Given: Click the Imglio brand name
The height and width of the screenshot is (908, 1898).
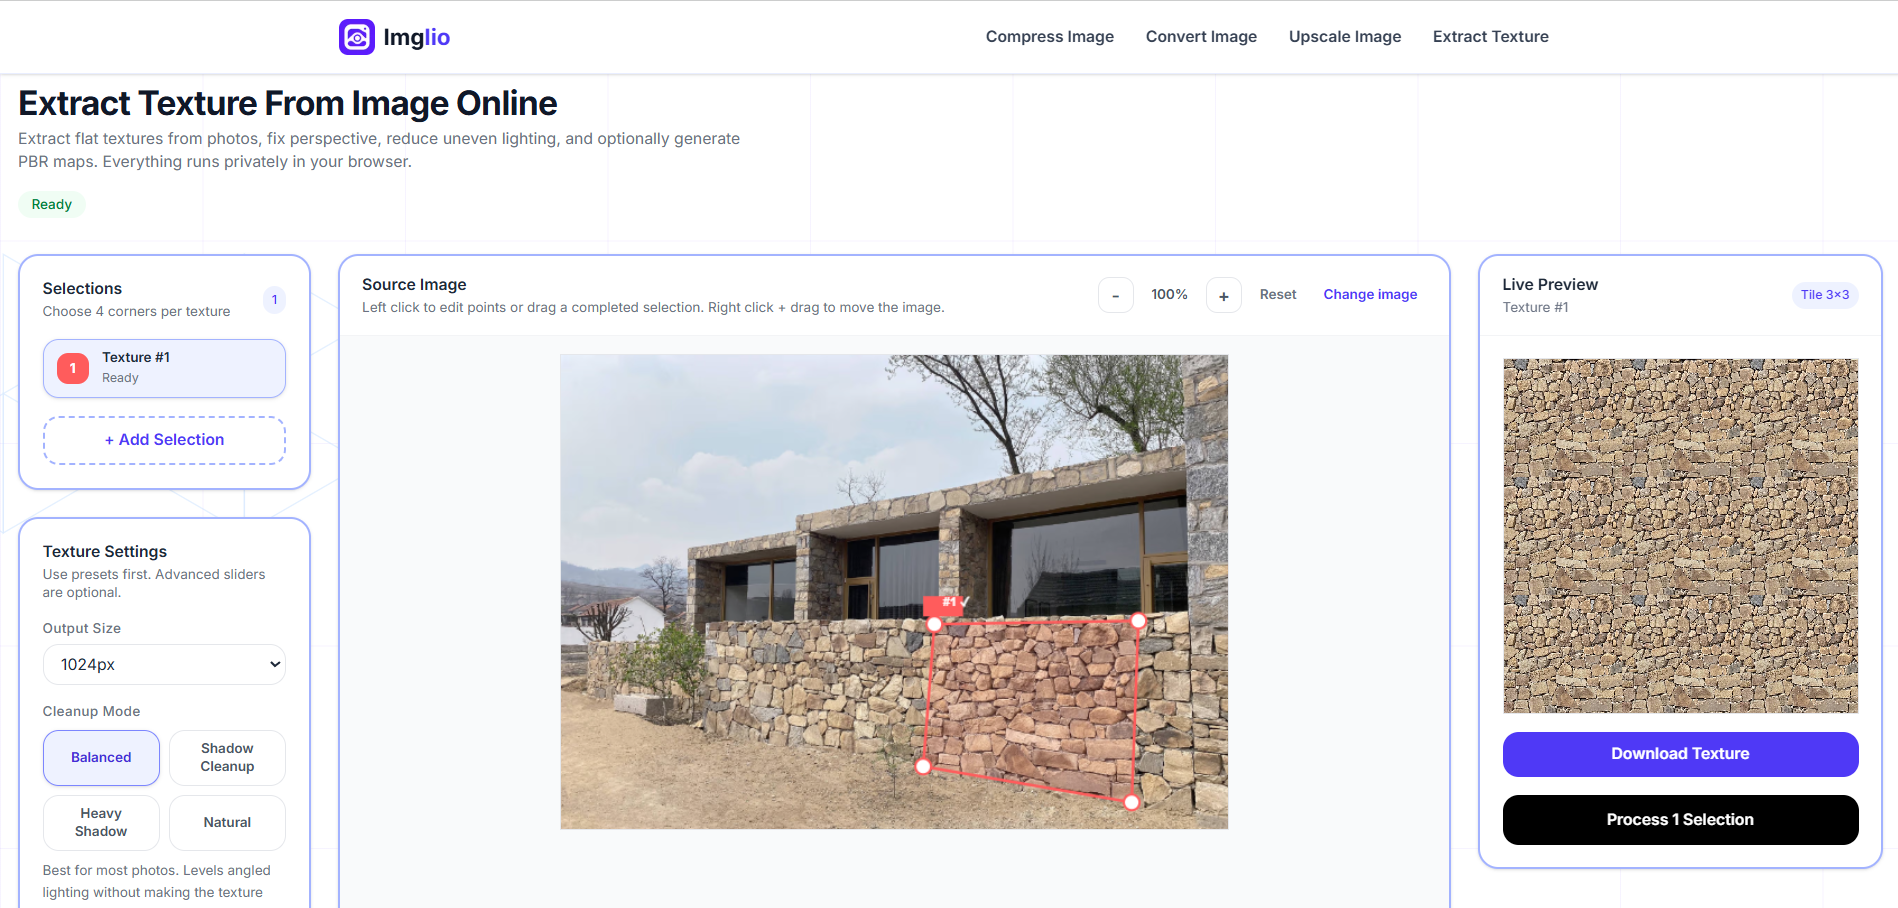Looking at the screenshot, I should pyautogui.click(x=416, y=37).
